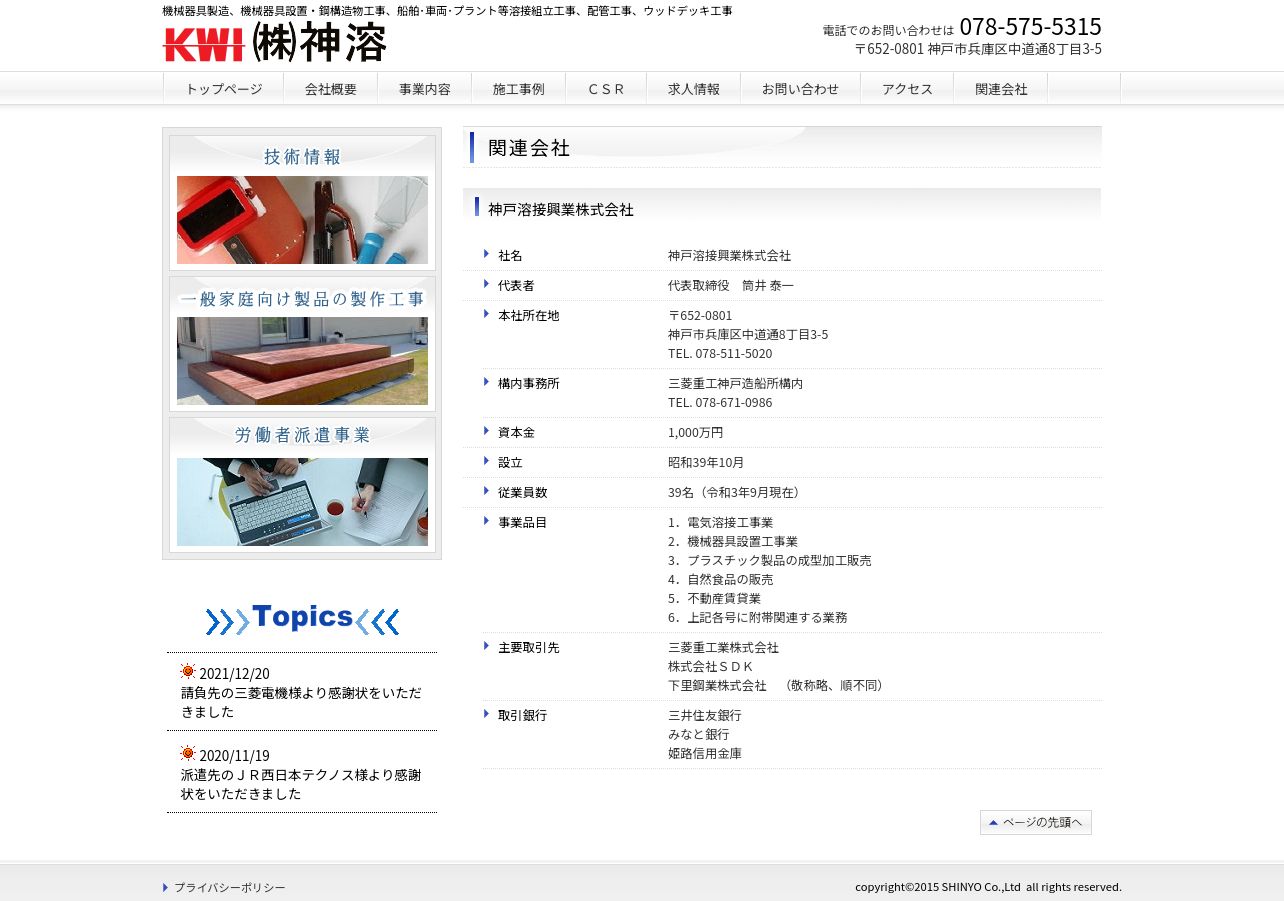
Task: Click the sun icon beside 2020/11/19
Action: 188,753
